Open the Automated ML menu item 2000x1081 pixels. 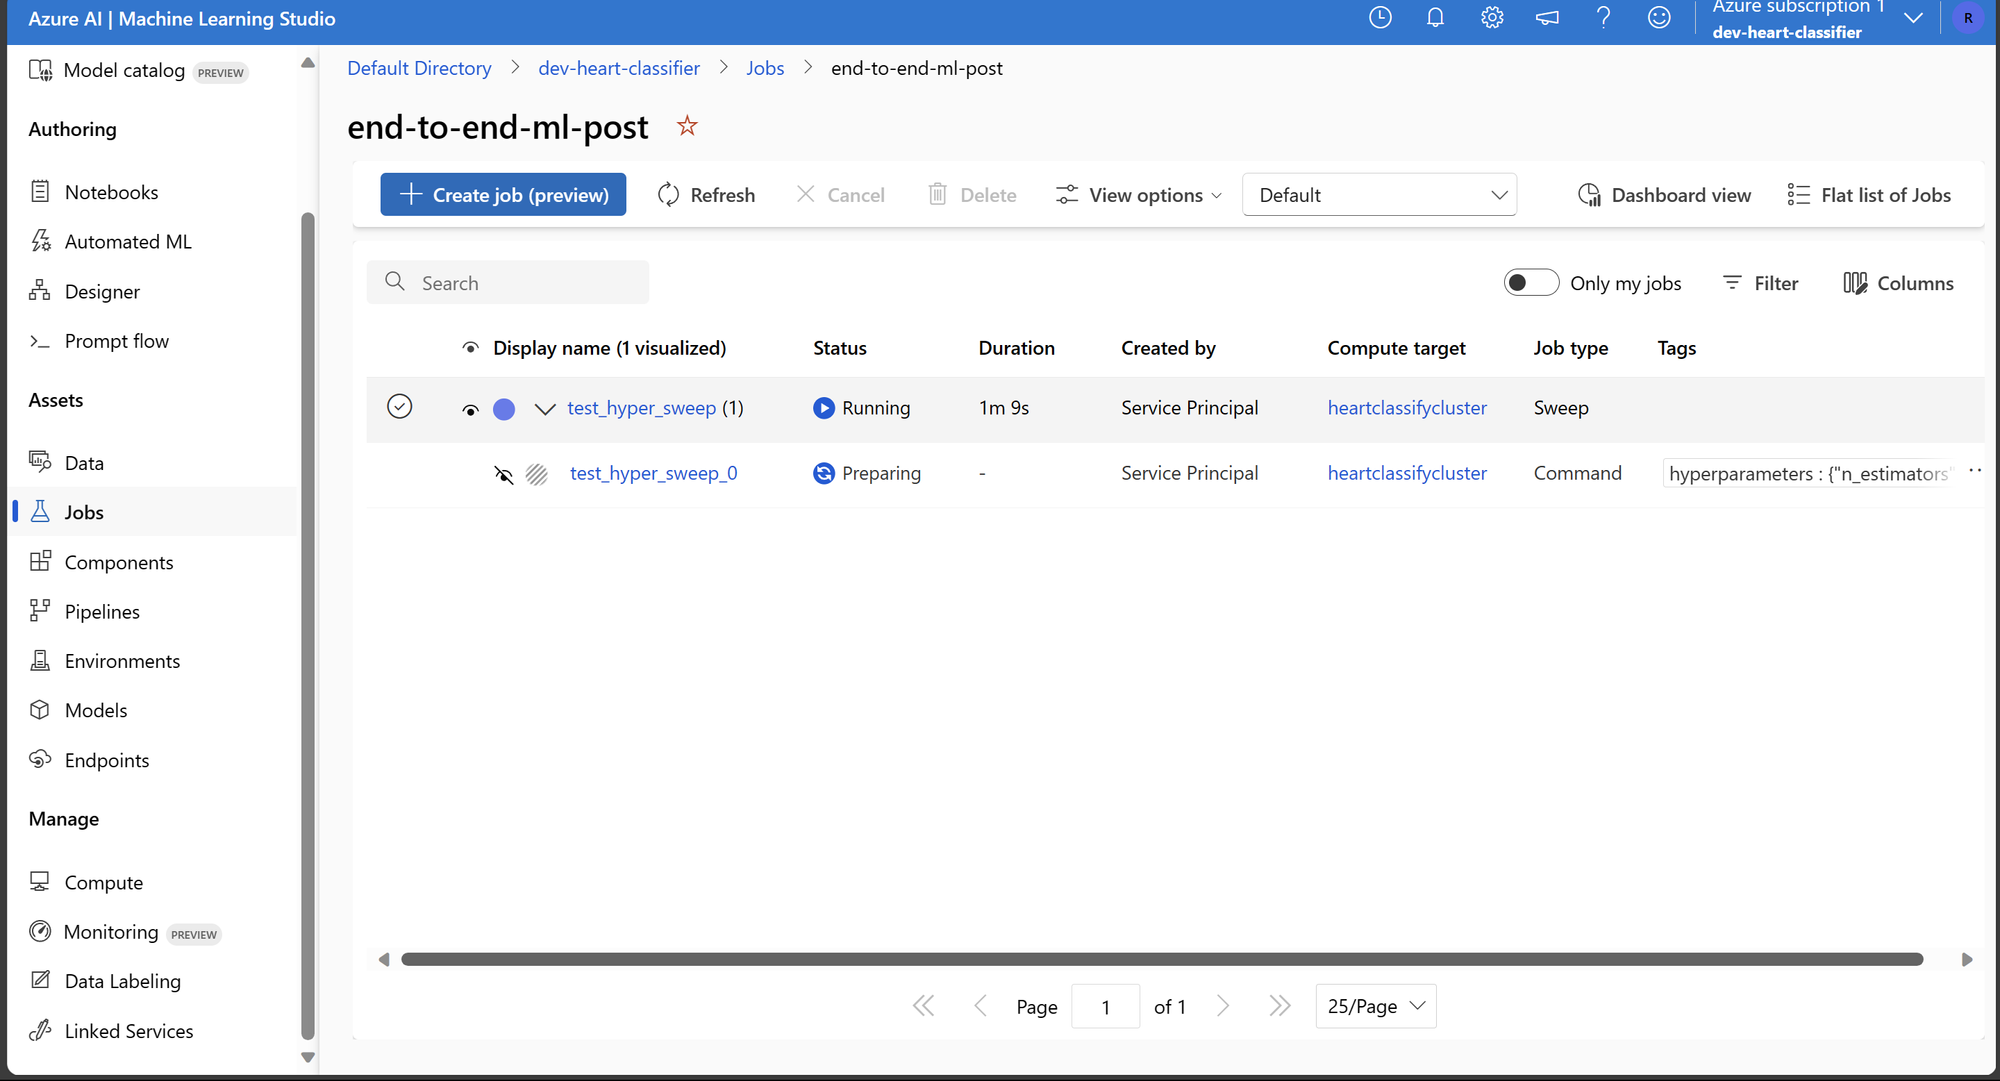point(128,241)
